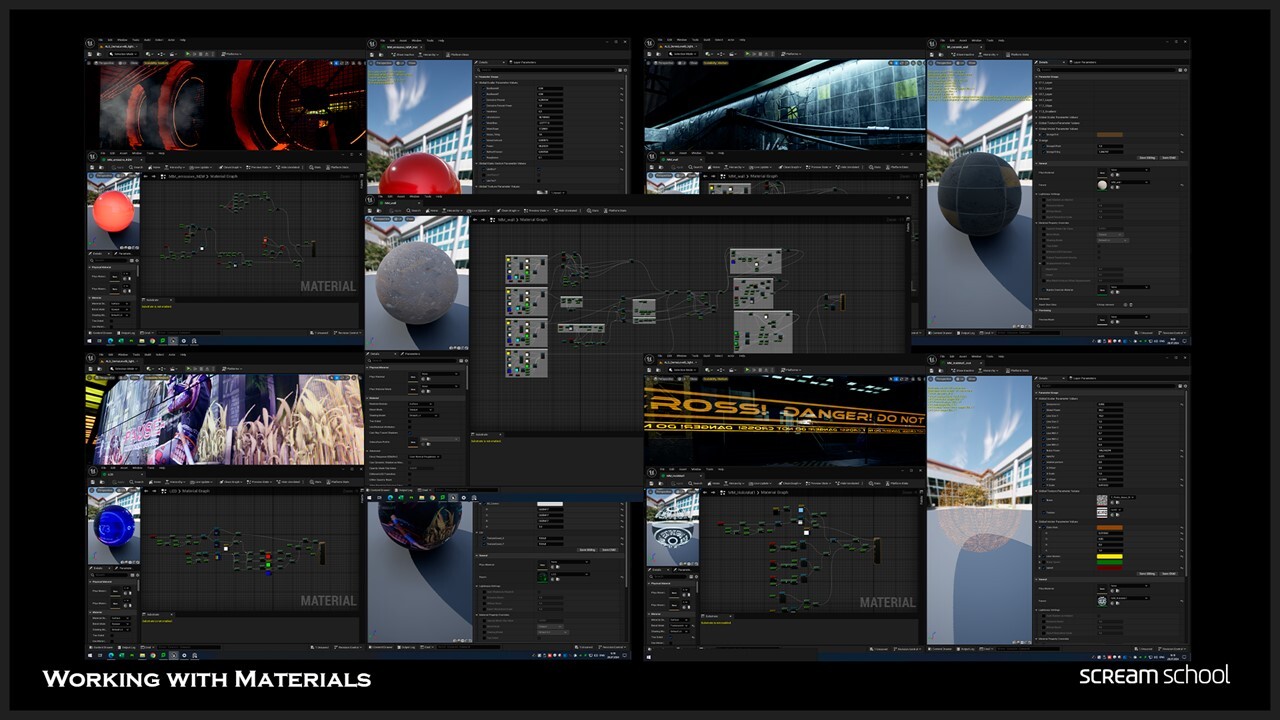Image resolution: width=1280 pixels, height=720 pixels.
Task: Switch to the Parameters tab in the center MM_wall editor
Action: pos(412,353)
